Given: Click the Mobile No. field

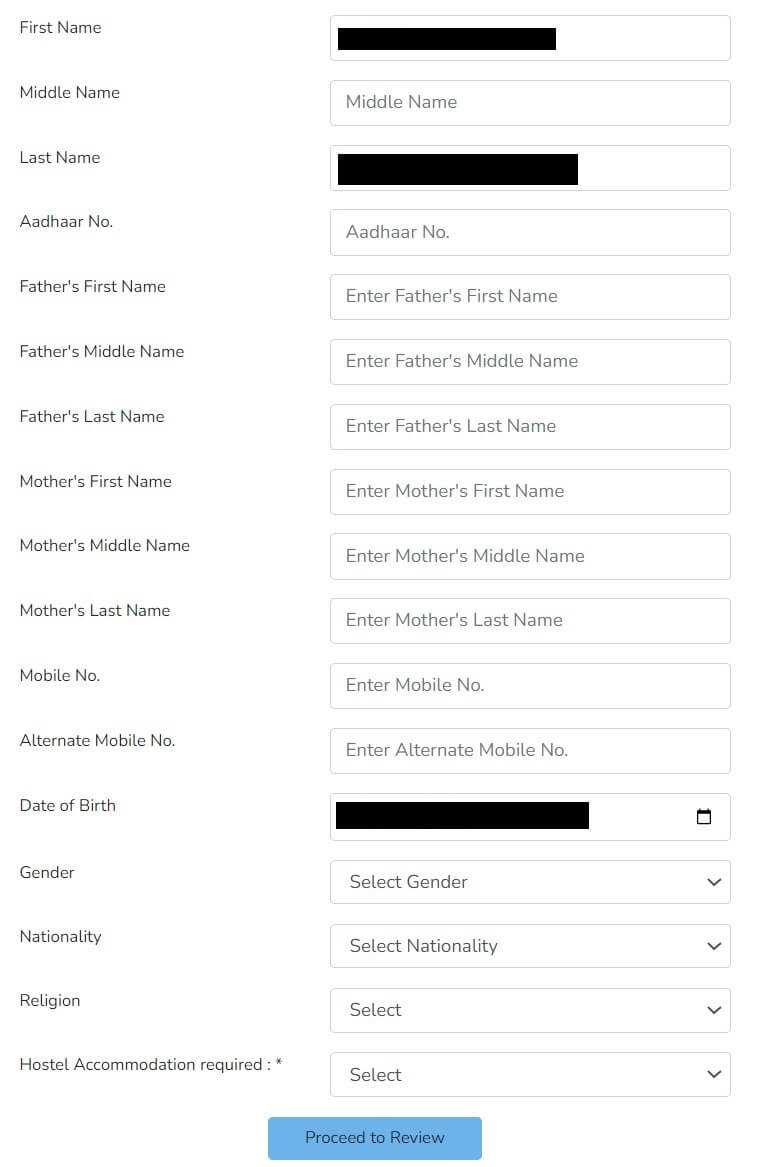Looking at the screenshot, I should (x=530, y=685).
